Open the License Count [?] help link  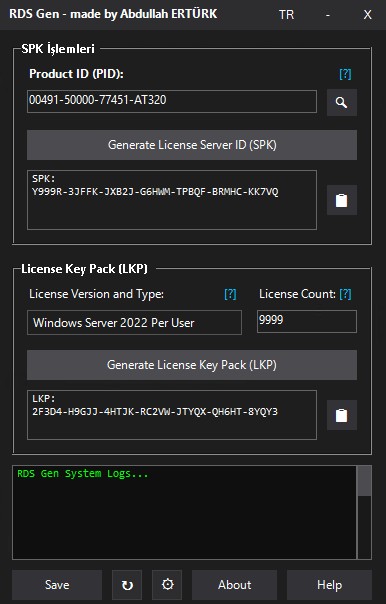(x=345, y=294)
